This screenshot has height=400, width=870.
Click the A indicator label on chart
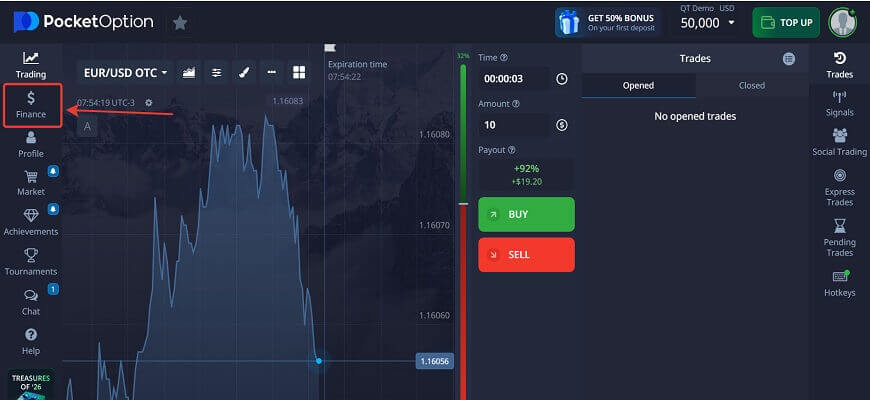87,126
